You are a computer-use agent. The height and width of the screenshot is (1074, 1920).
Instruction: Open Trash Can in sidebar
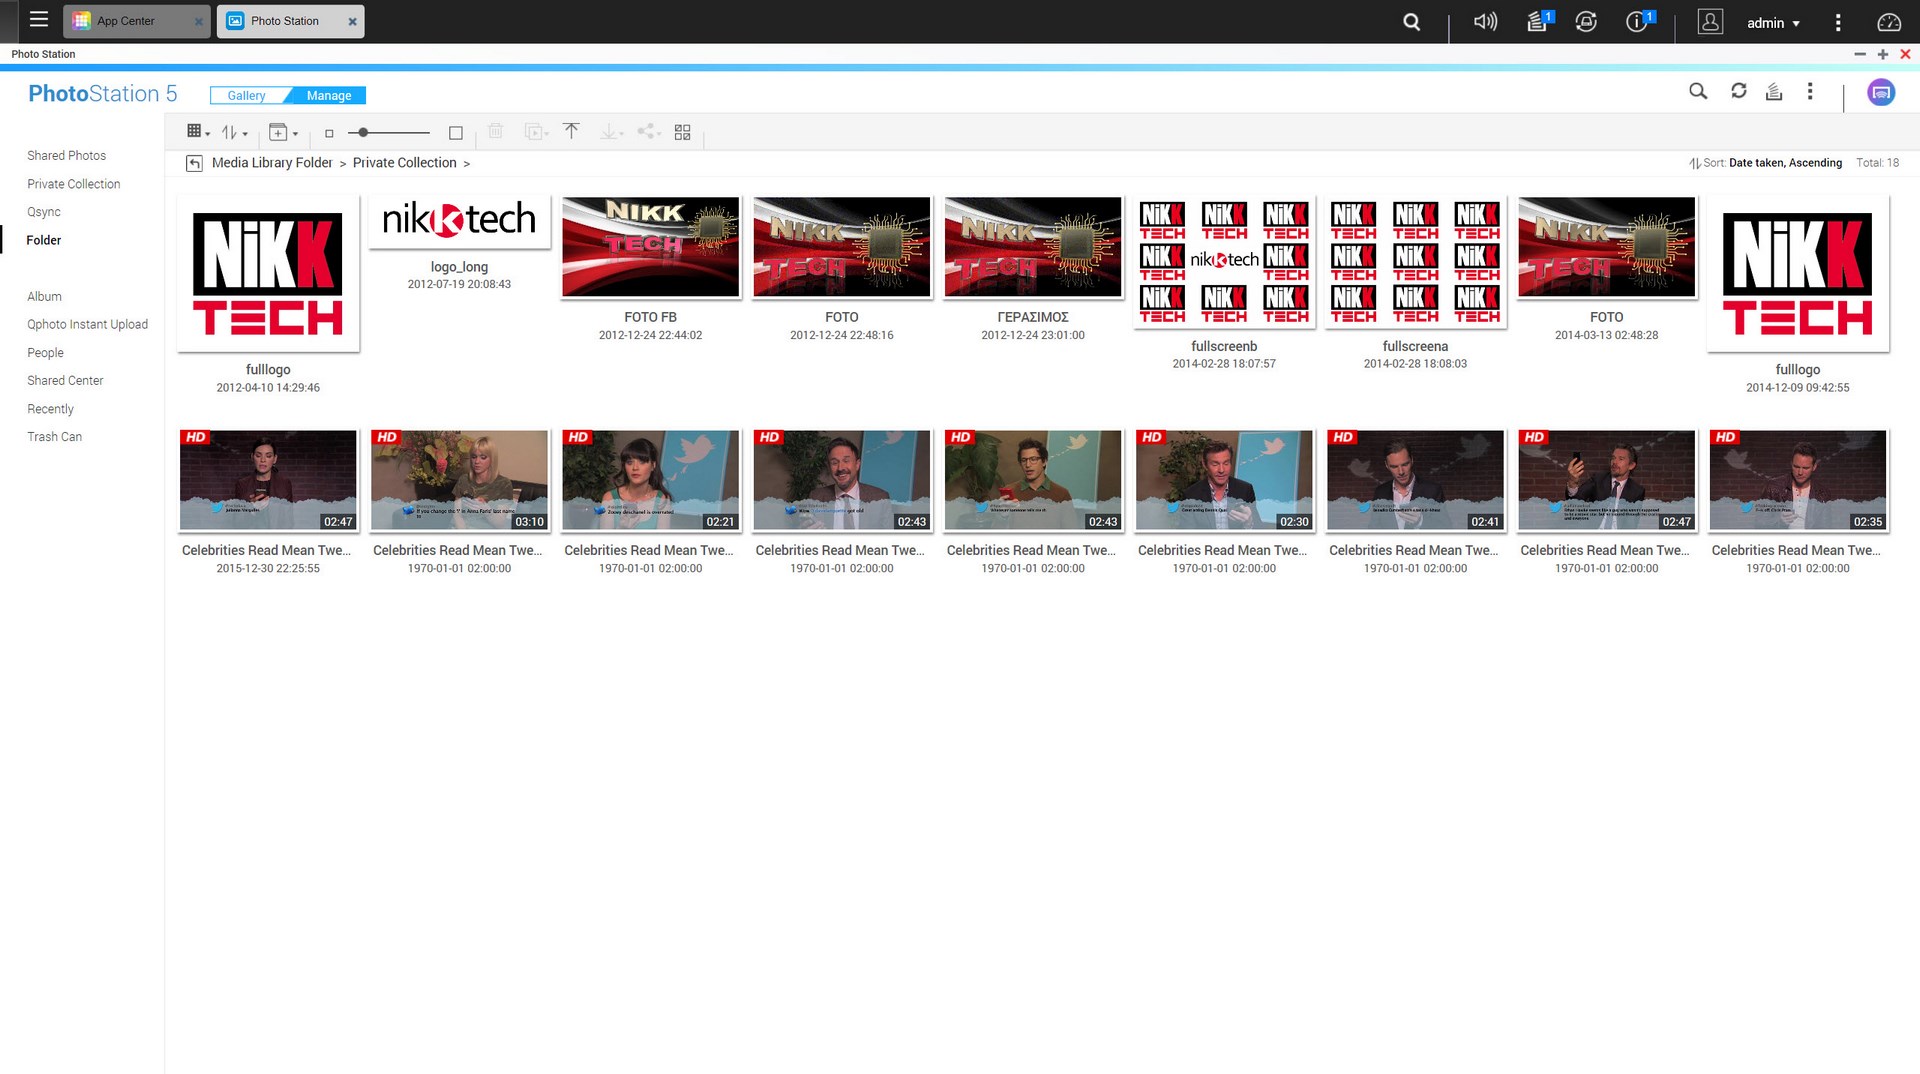click(54, 437)
